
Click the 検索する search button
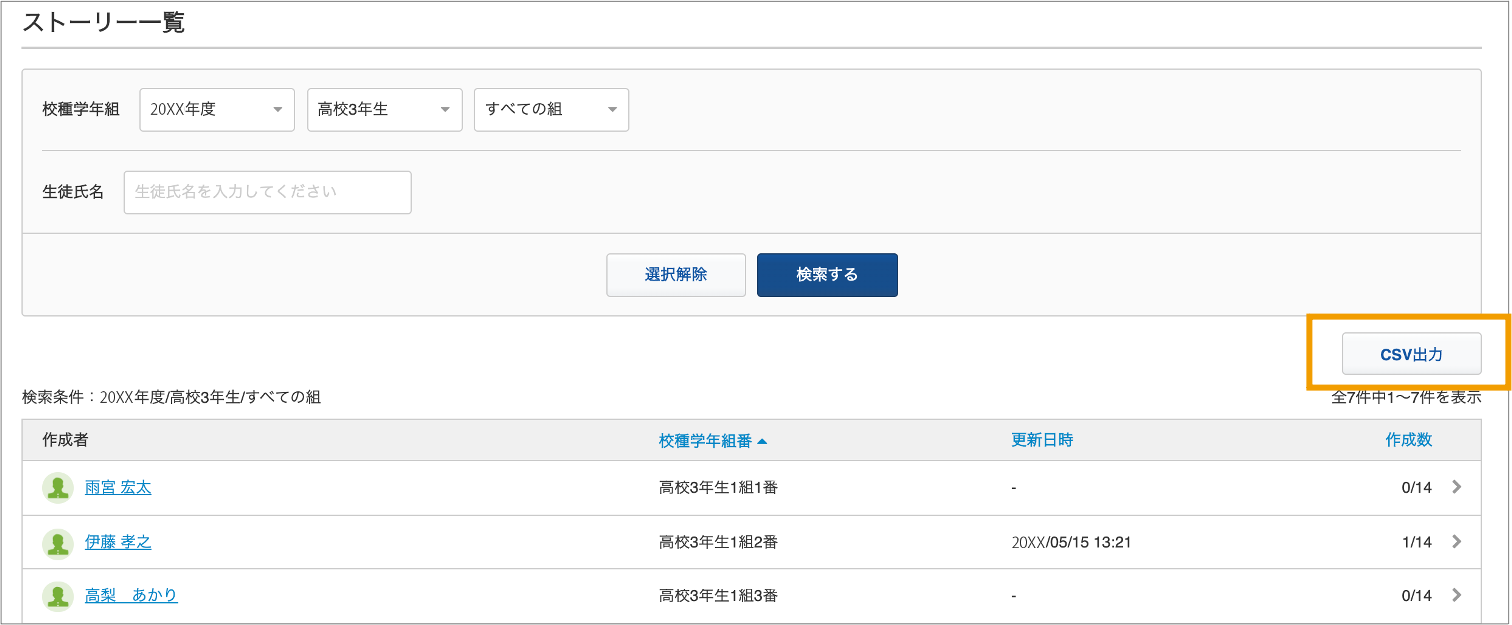pos(827,275)
